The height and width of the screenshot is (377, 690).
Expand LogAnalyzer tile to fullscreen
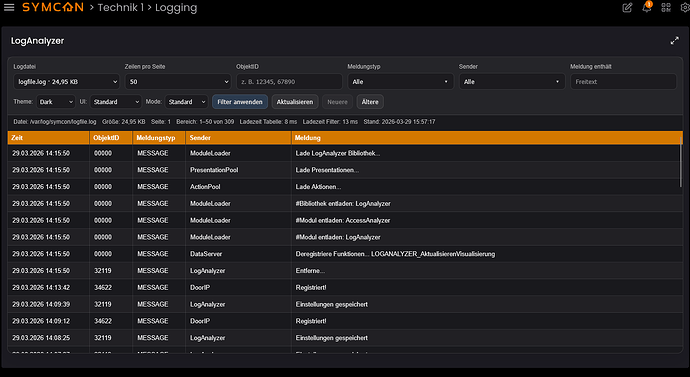675,41
